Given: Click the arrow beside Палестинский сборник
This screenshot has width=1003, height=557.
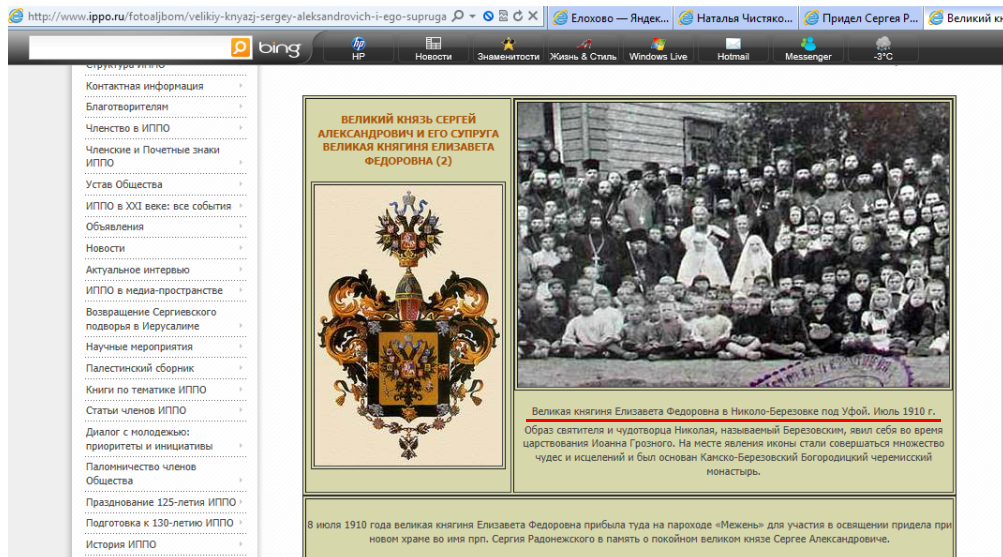Looking at the screenshot, I should click(241, 368).
